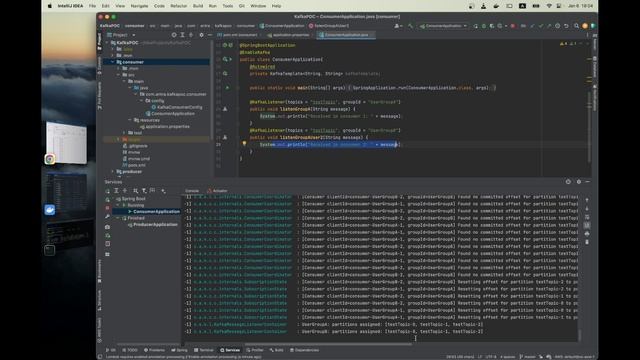Collapse the consumer module tree node
This screenshot has width=640, height=360.
point(112,62)
